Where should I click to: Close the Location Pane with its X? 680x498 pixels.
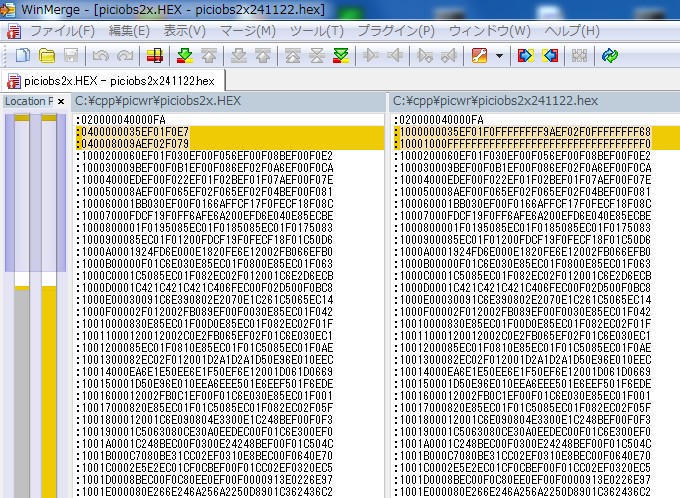coord(61,101)
